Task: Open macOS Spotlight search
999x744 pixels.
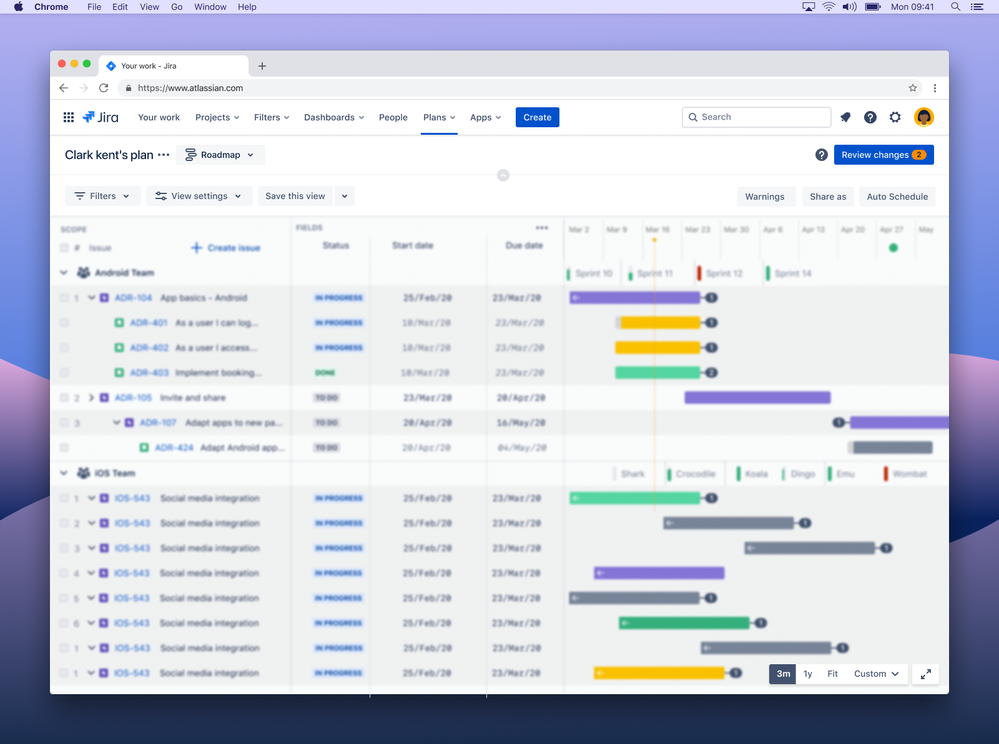Action: (955, 7)
